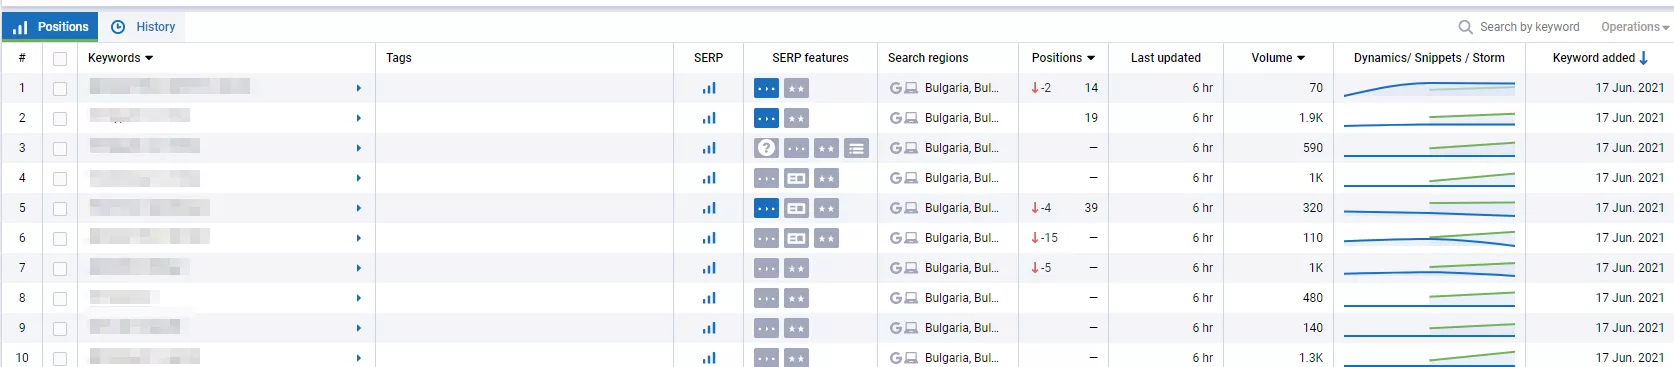Screen dimensions: 1674x367
Task: Click reviews stars icon in row 3
Action: (826, 148)
